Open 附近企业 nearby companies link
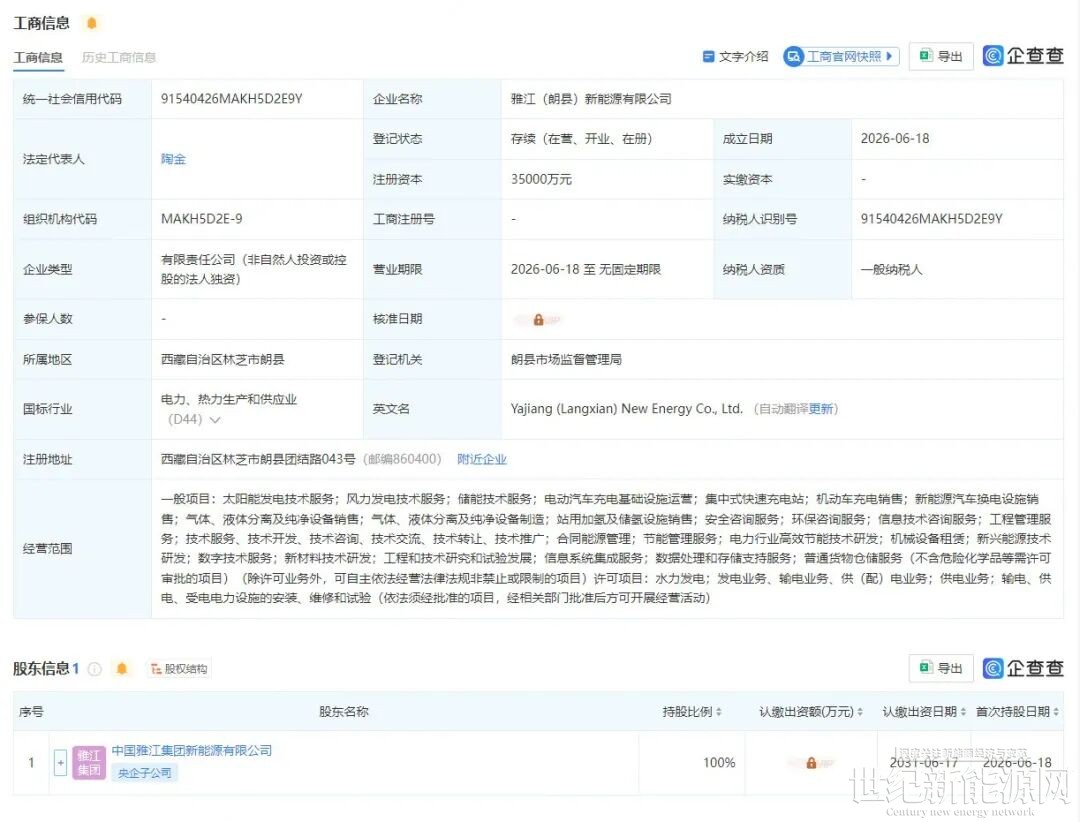The image size is (1080, 822). pyautogui.click(x=482, y=459)
